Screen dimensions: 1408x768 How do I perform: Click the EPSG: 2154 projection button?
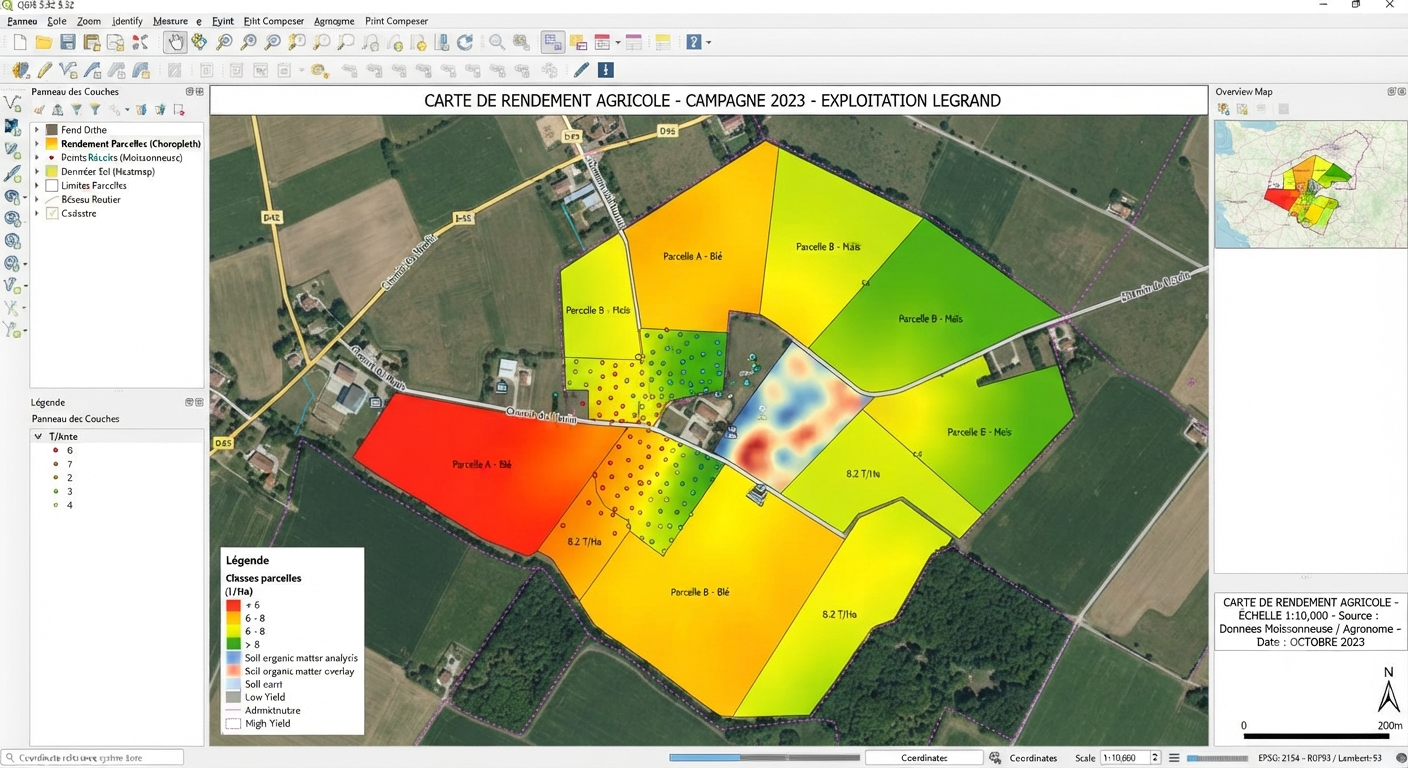(x=1320, y=758)
